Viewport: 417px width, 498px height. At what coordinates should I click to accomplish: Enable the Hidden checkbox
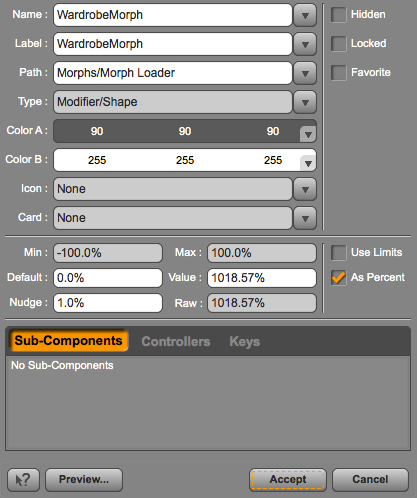click(339, 15)
